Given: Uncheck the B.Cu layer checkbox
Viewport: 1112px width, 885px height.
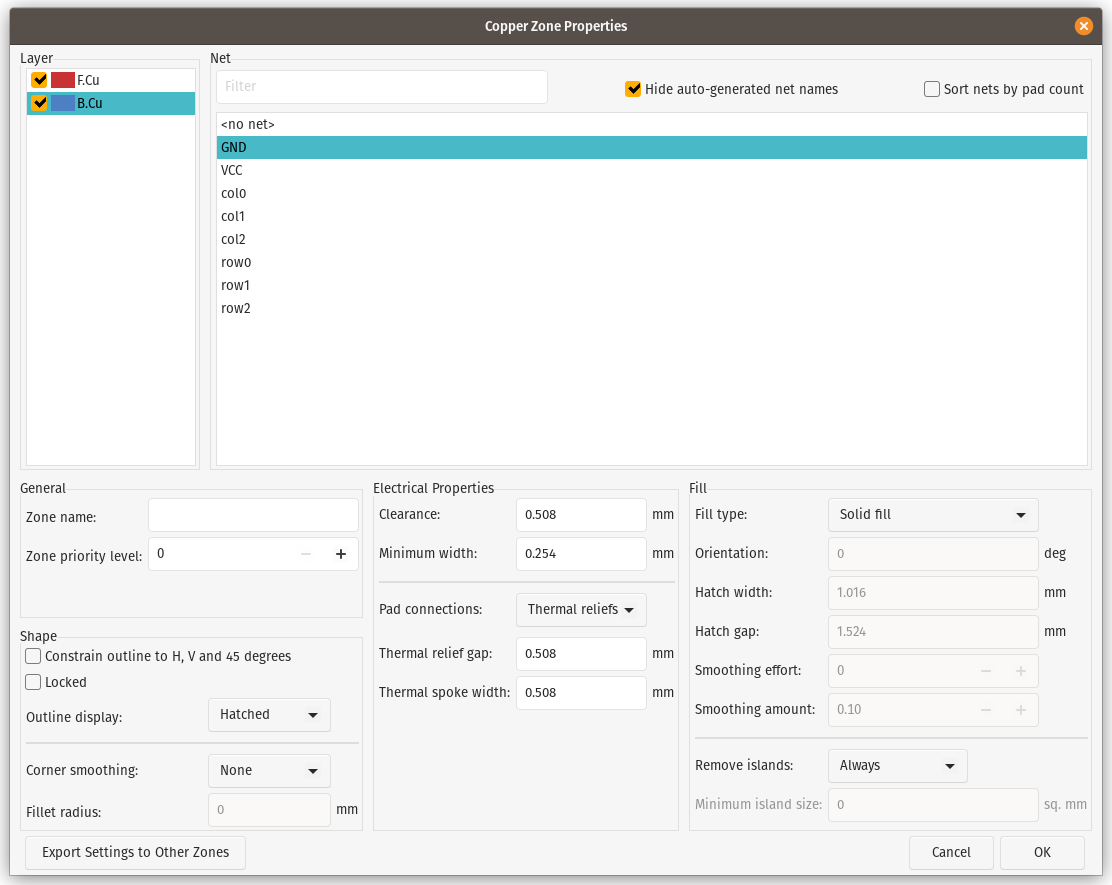Looking at the screenshot, I should click(x=40, y=103).
